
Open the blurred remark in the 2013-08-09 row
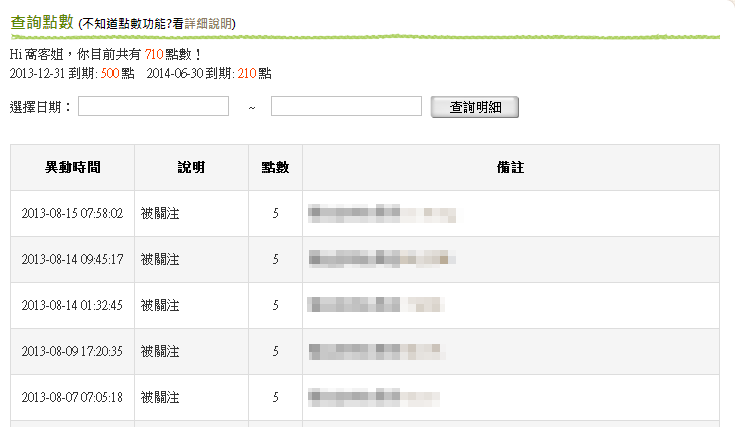pyautogui.click(x=382, y=352)
